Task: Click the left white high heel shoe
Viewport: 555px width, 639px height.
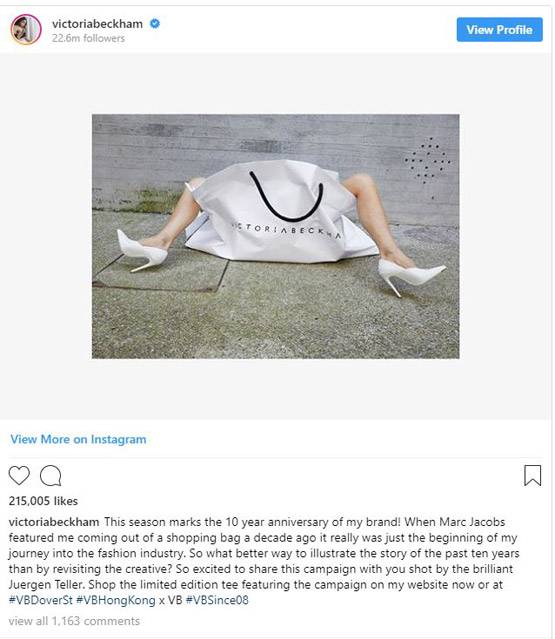Action: 141,251
